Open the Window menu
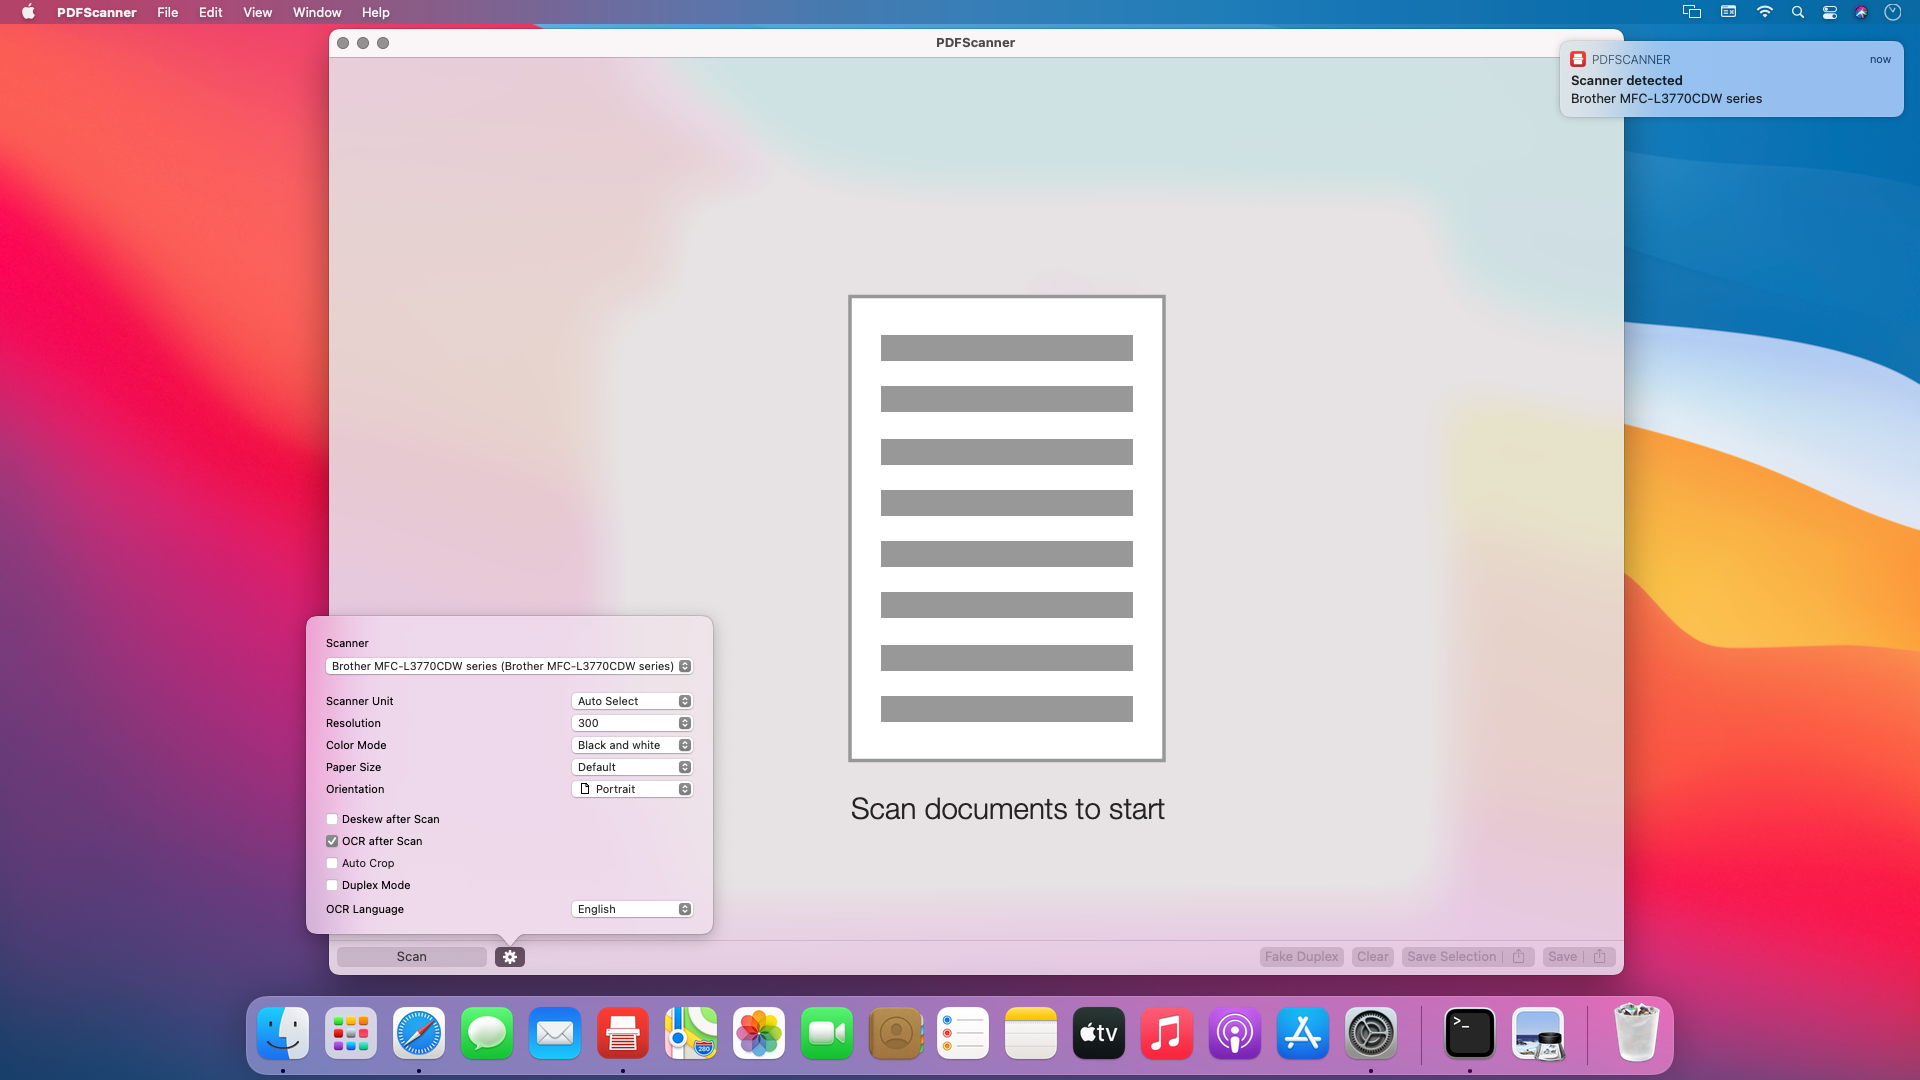This screenshot has height=1080, width=1920. click(x=317, y=12)
